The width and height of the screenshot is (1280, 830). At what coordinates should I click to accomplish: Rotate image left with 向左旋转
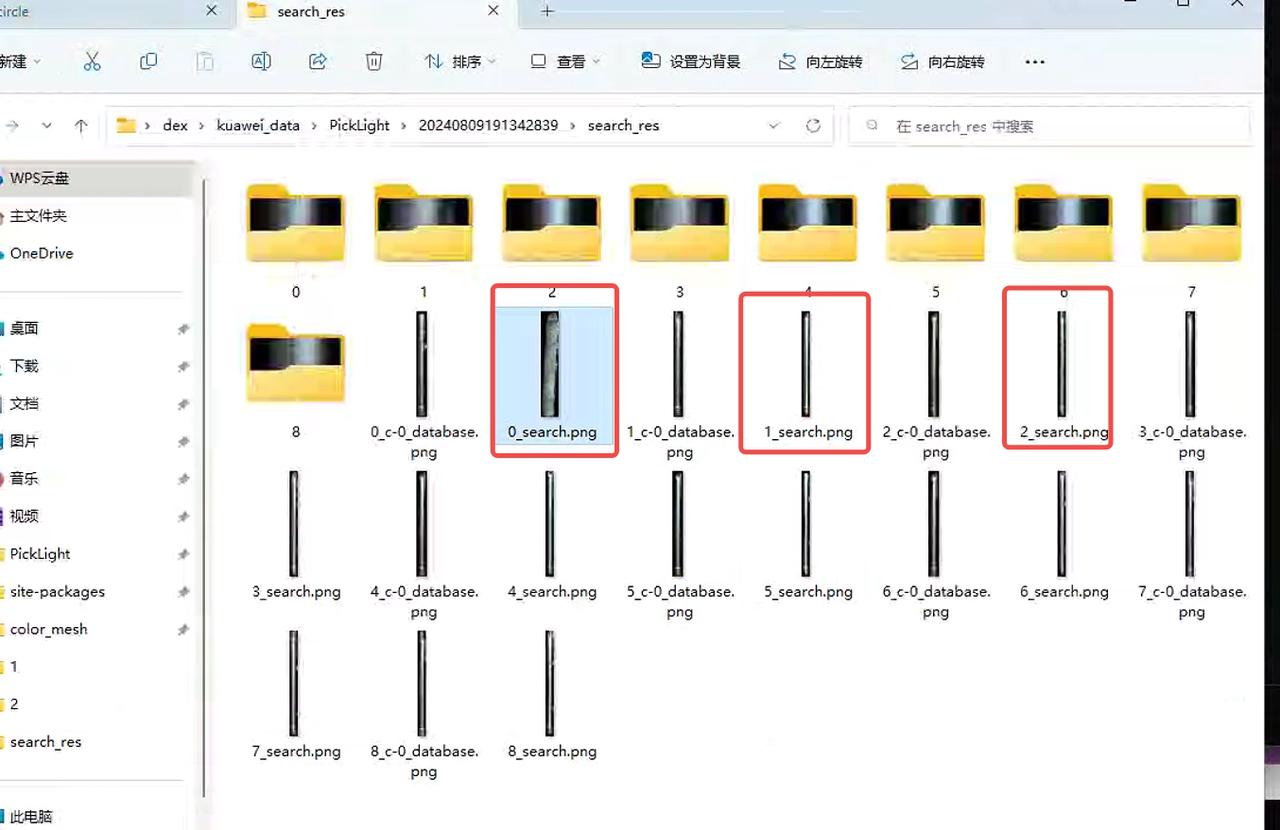820,62
